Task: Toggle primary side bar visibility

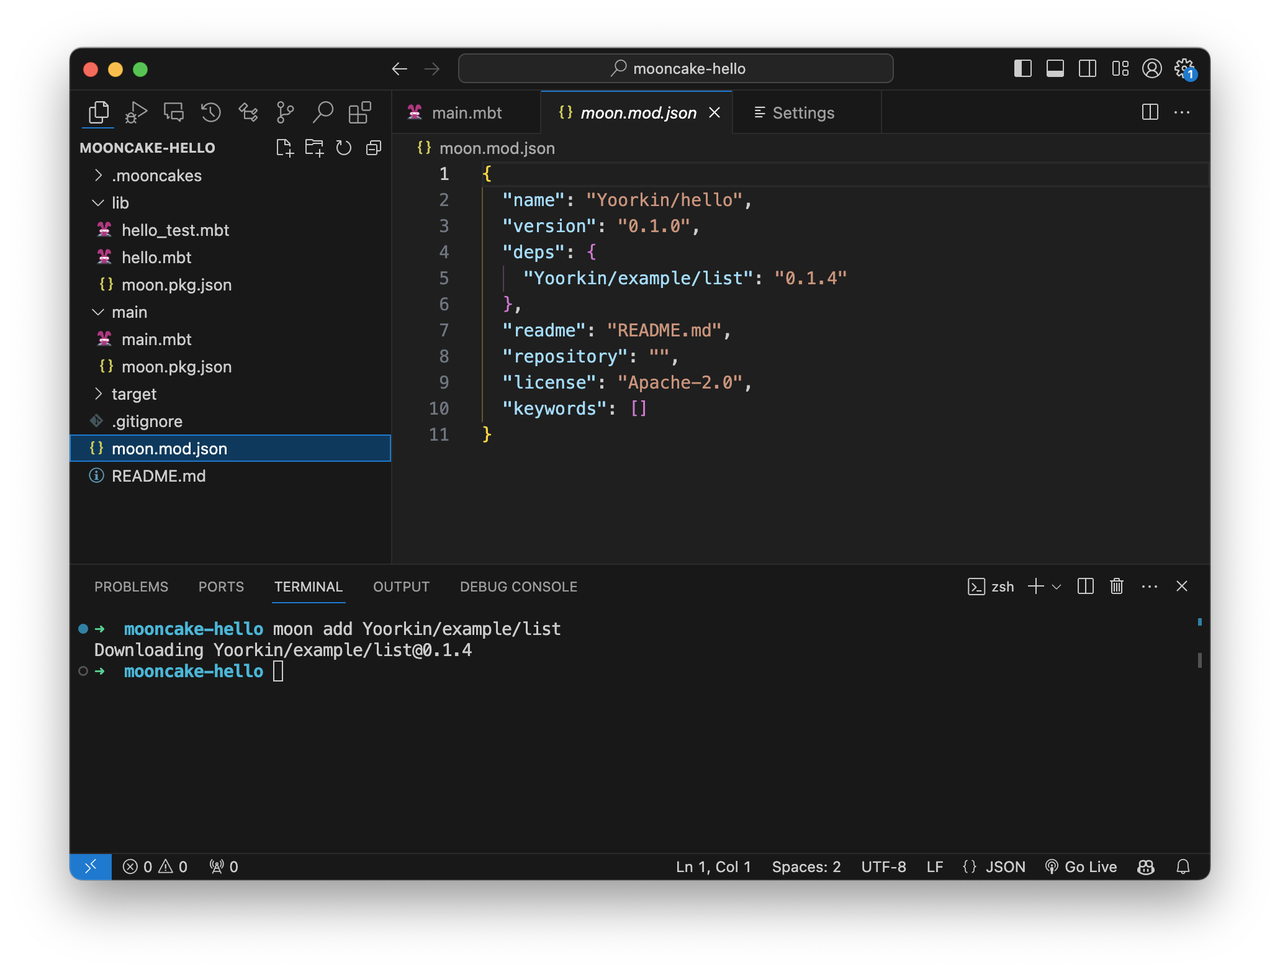Action: click(1023, 68)
